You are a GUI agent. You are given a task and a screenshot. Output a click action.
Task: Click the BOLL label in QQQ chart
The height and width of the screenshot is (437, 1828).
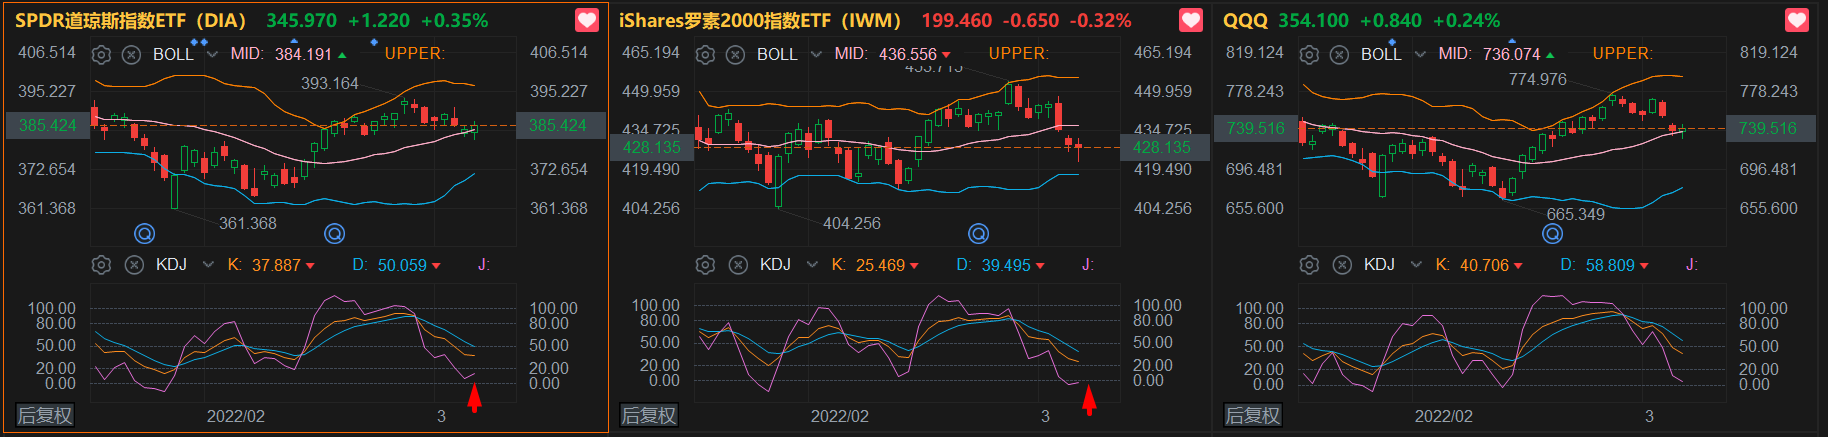[x=1381, y=54]
